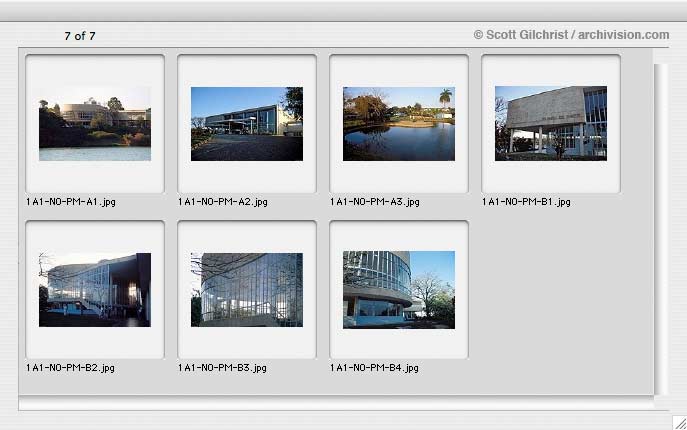This screenshot has width=687, height=430.
Task: Click the window resize grip icon
Action: [x=680, y=423]
